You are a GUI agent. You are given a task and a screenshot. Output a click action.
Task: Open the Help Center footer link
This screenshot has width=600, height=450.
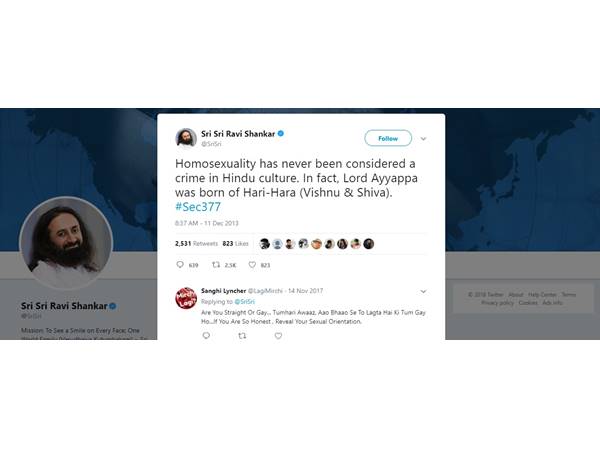pos(542,294)
